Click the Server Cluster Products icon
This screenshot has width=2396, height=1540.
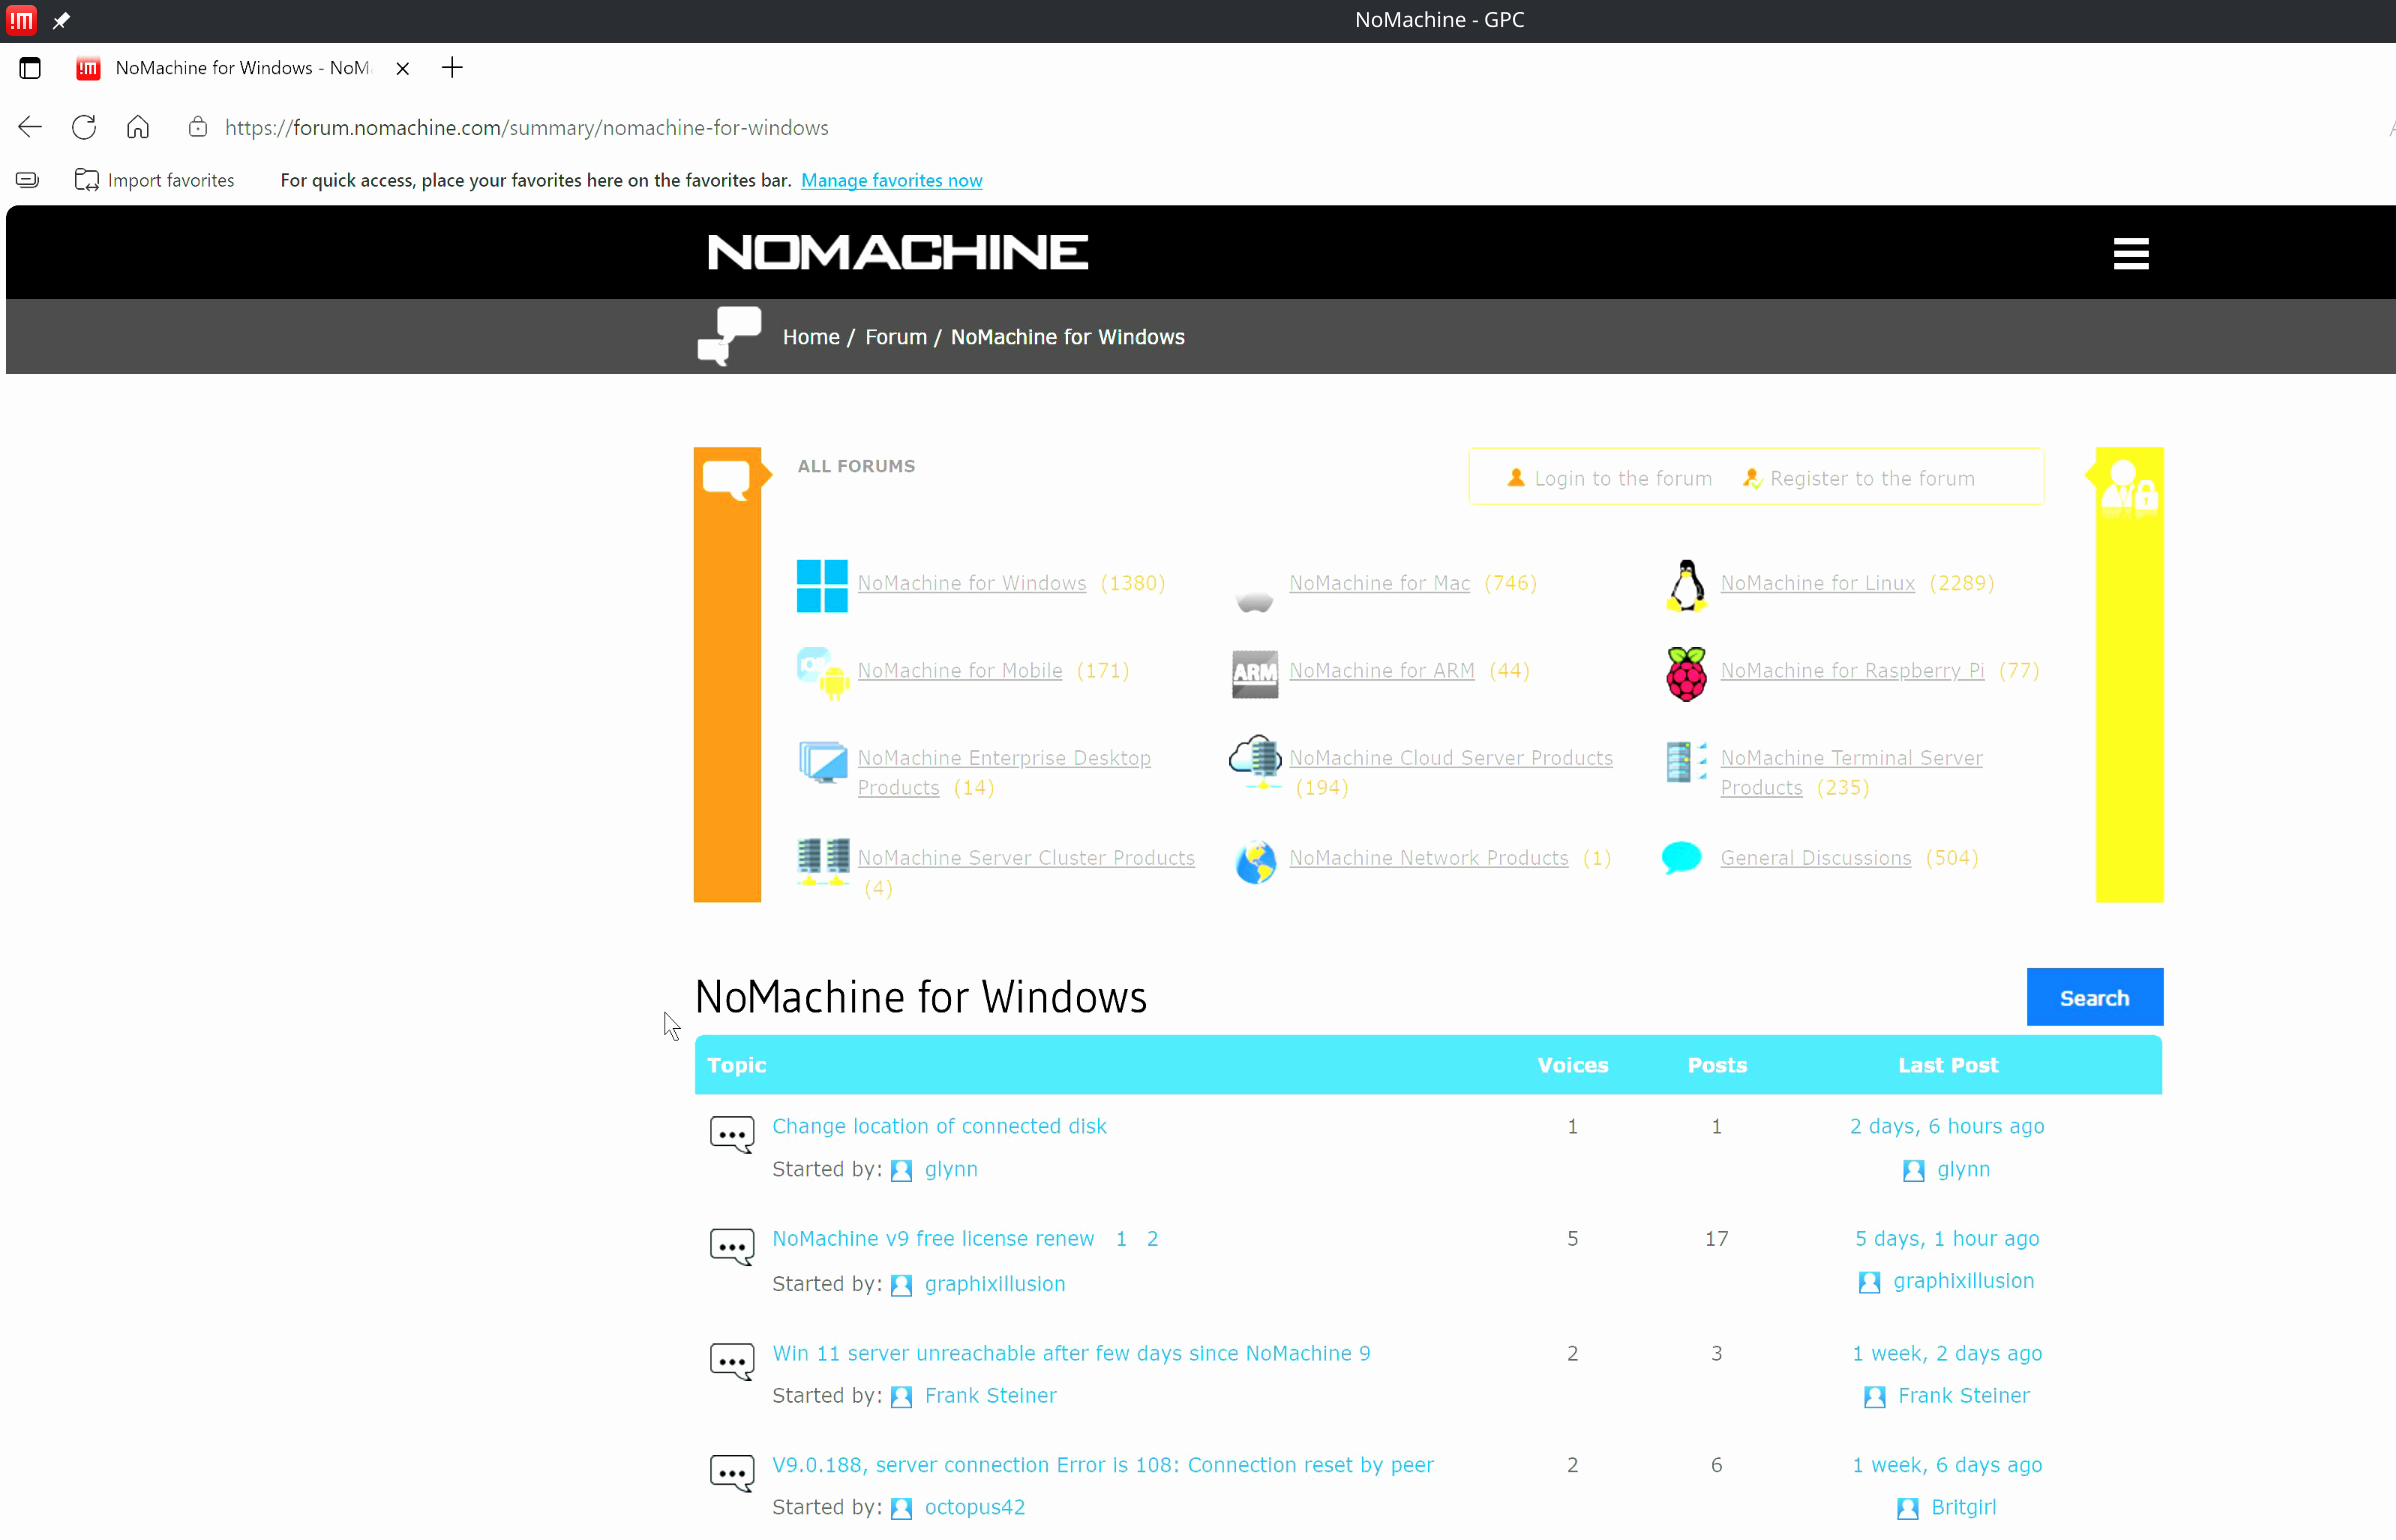(823, 861)
